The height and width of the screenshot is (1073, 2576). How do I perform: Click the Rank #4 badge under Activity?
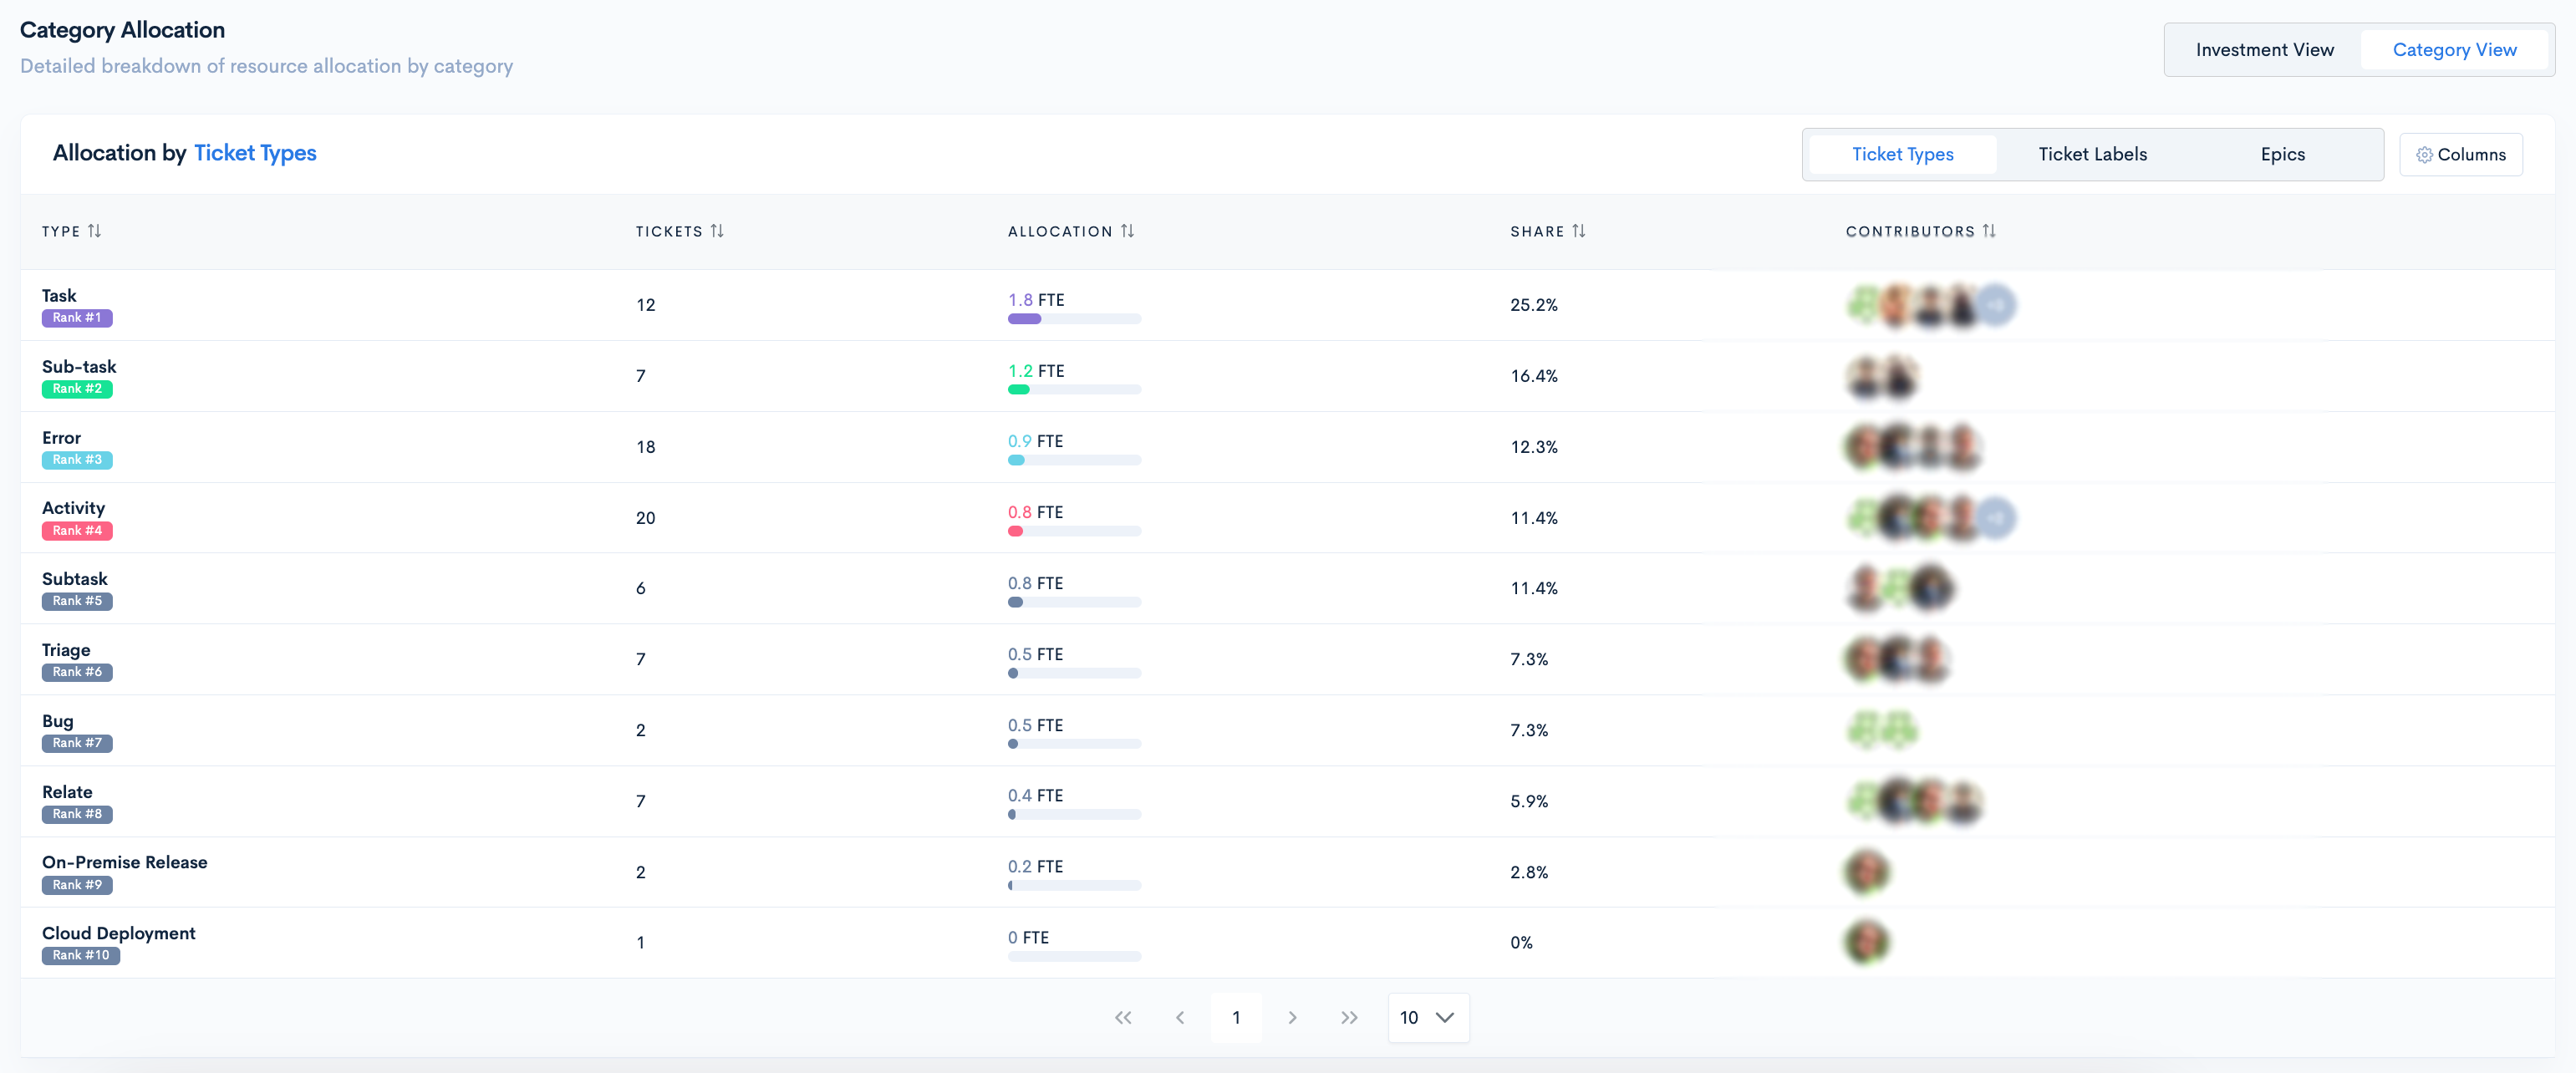77,531
